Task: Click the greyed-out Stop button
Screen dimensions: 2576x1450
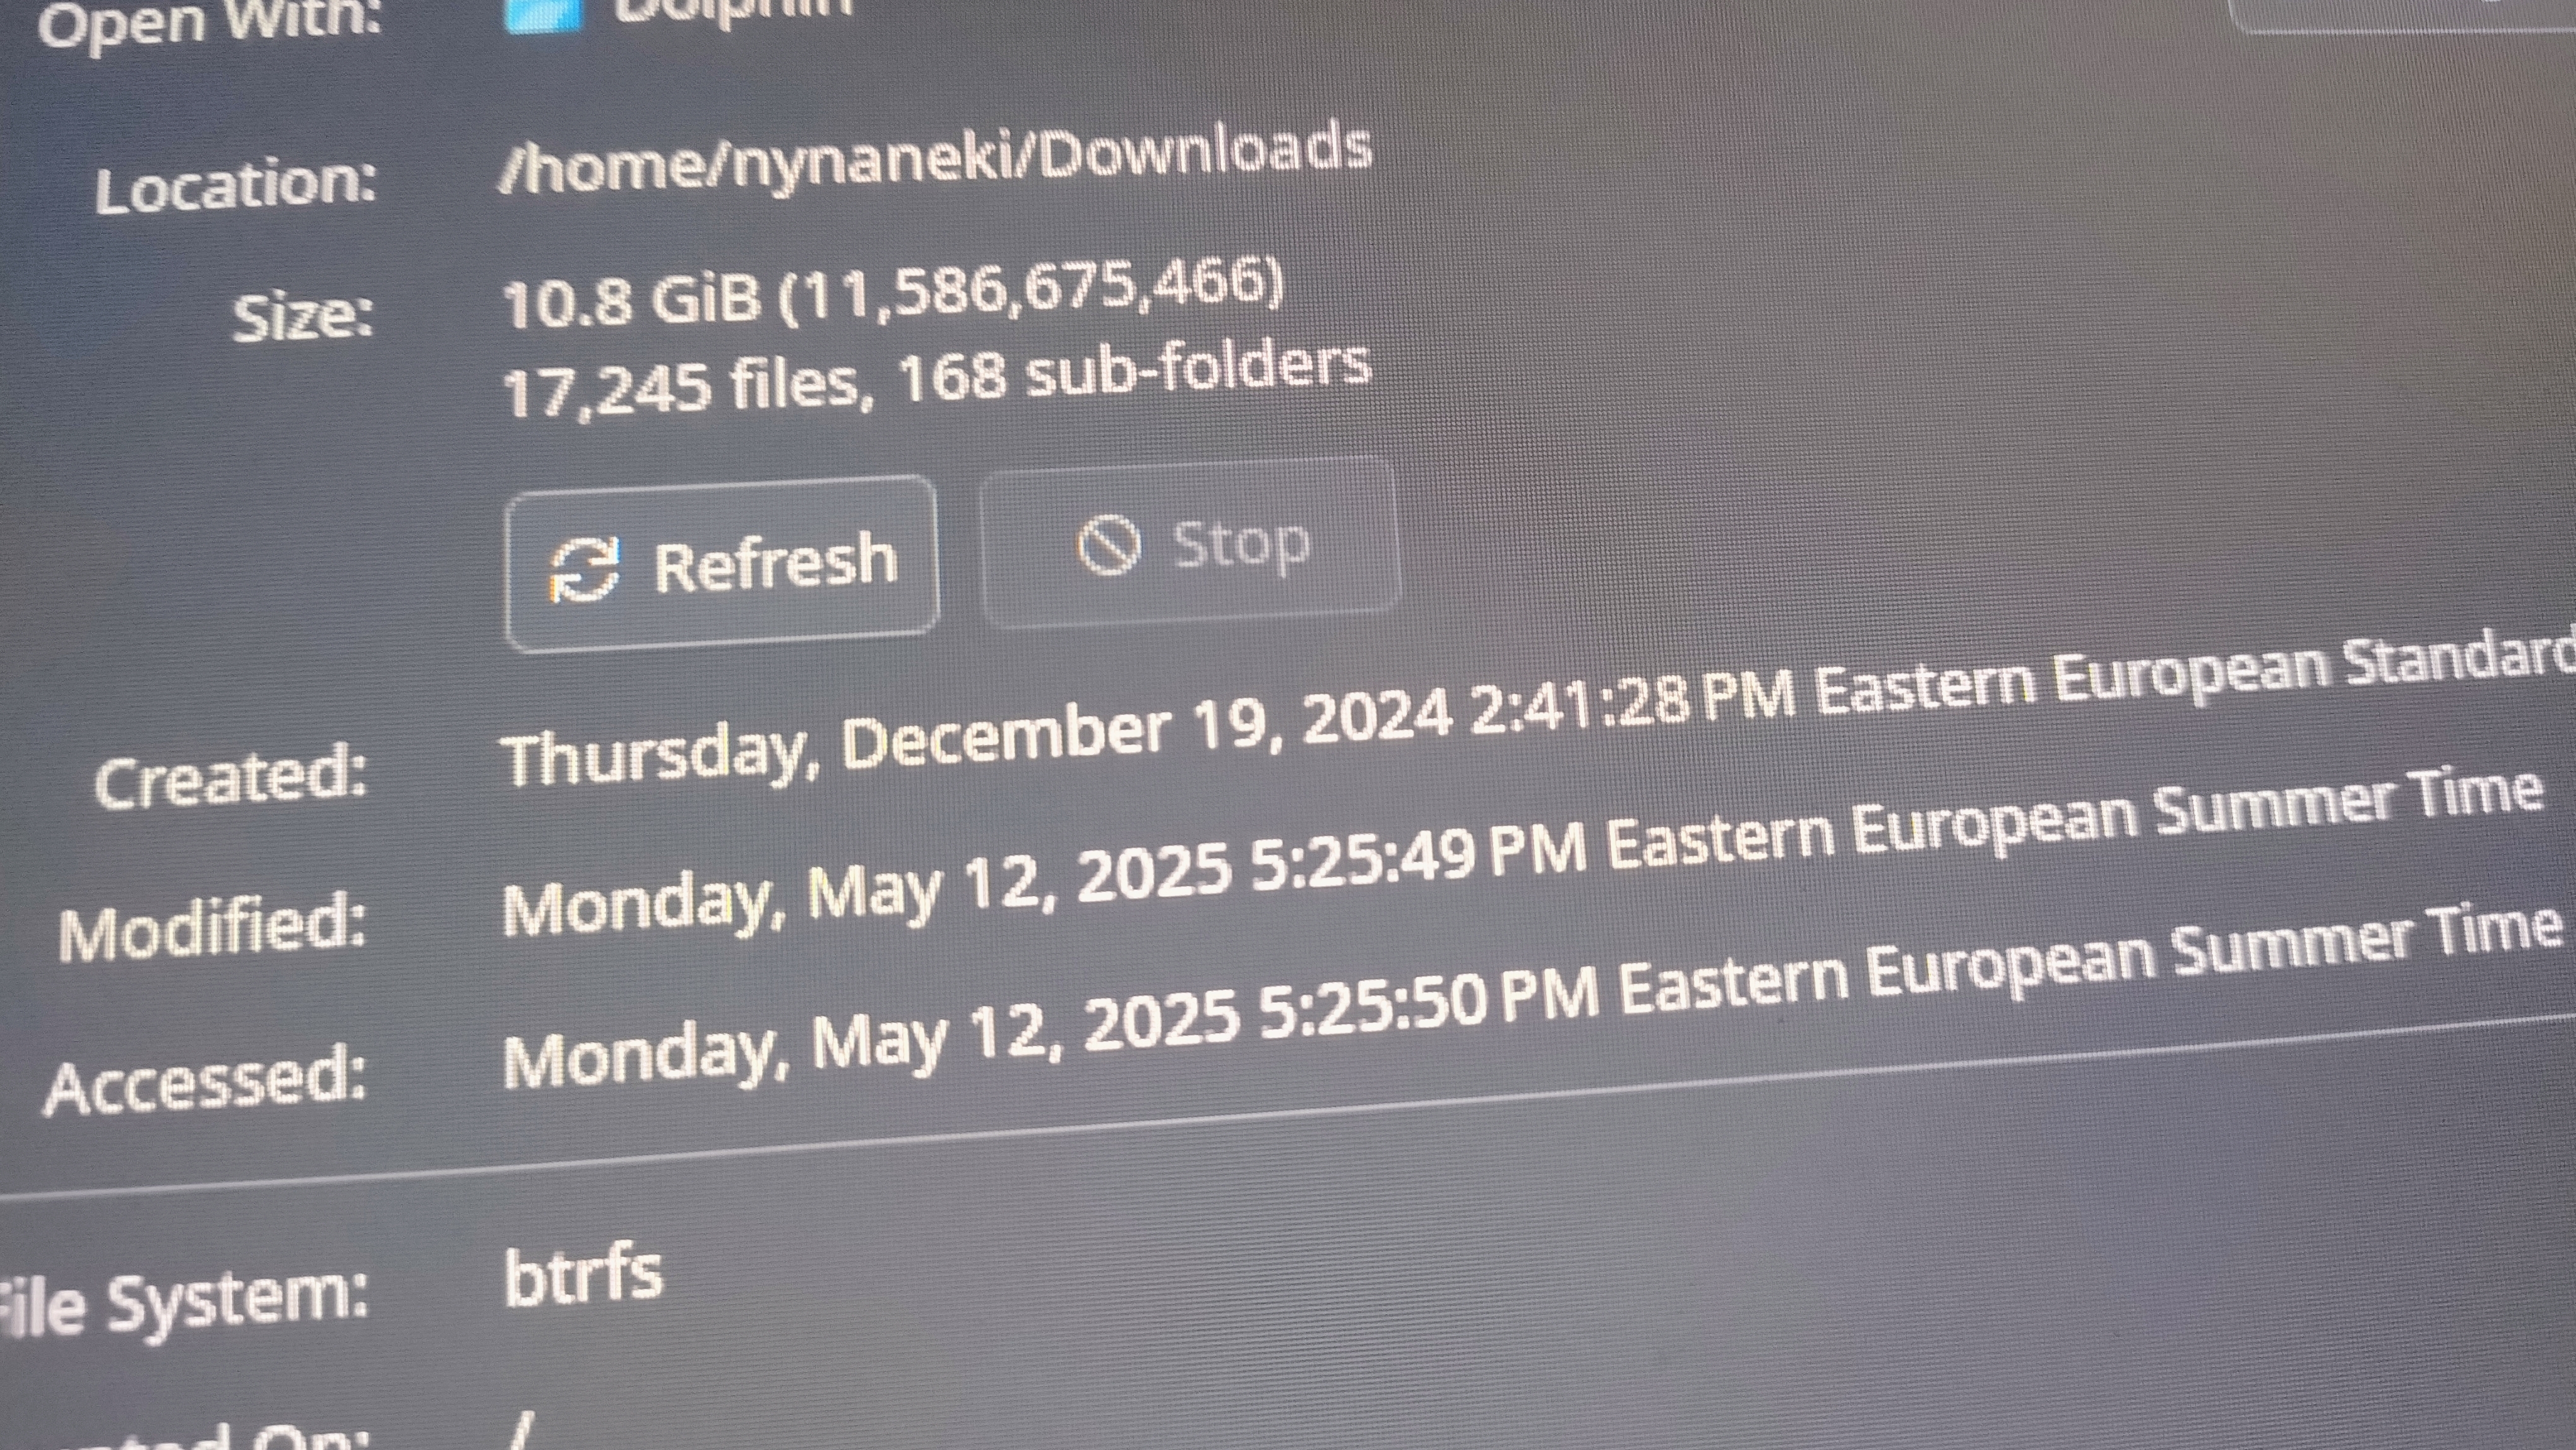Action: pyautogui.click(x=1188, y=543)
